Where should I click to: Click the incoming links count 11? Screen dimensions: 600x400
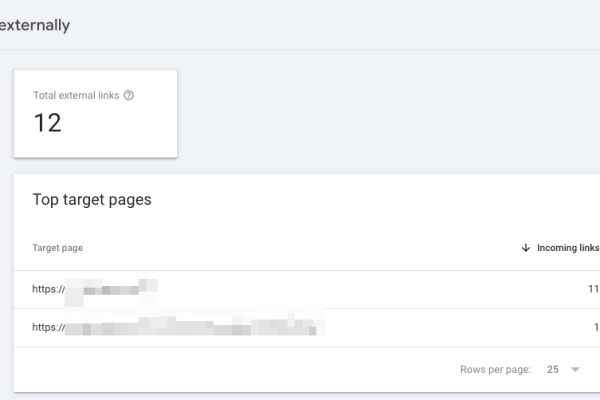coord(593,289)
